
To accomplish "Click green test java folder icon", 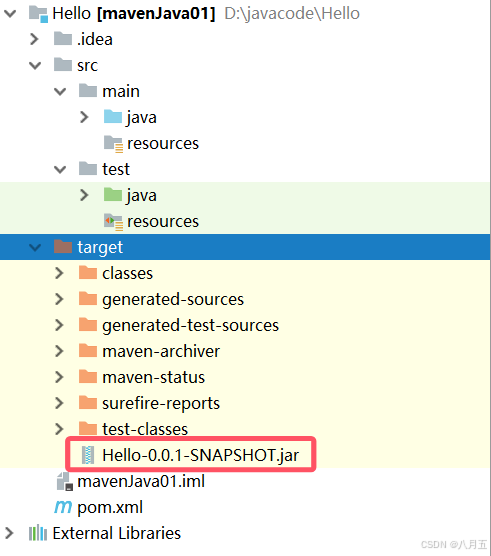I will 113,195.
